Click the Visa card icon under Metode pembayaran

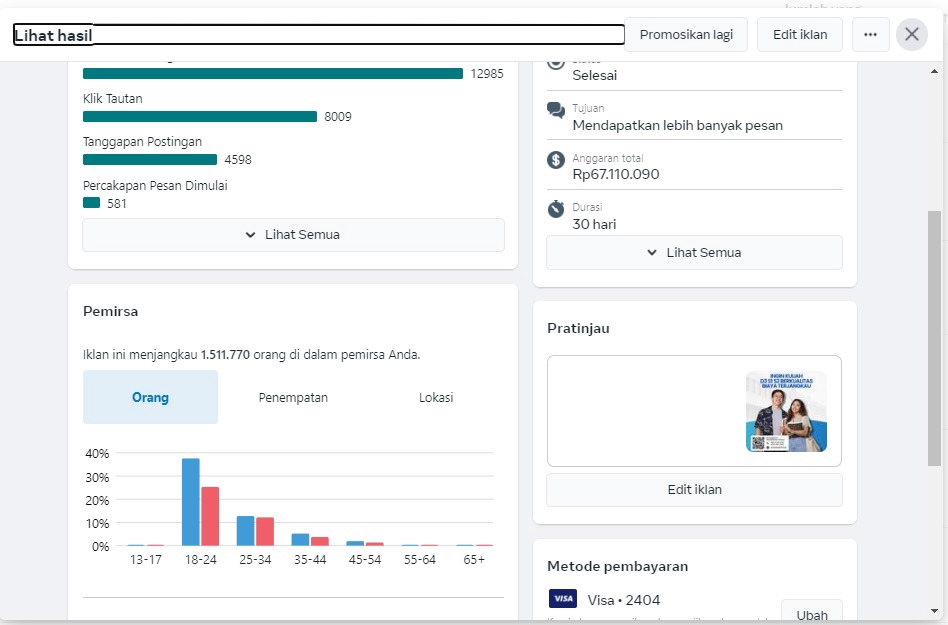pos(563,598)
